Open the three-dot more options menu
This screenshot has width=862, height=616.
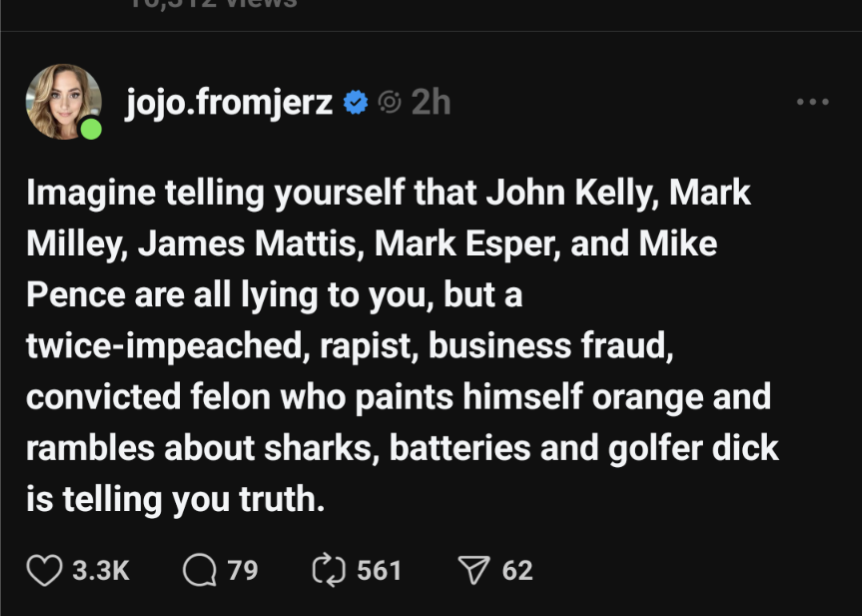(x=813, y=102)
